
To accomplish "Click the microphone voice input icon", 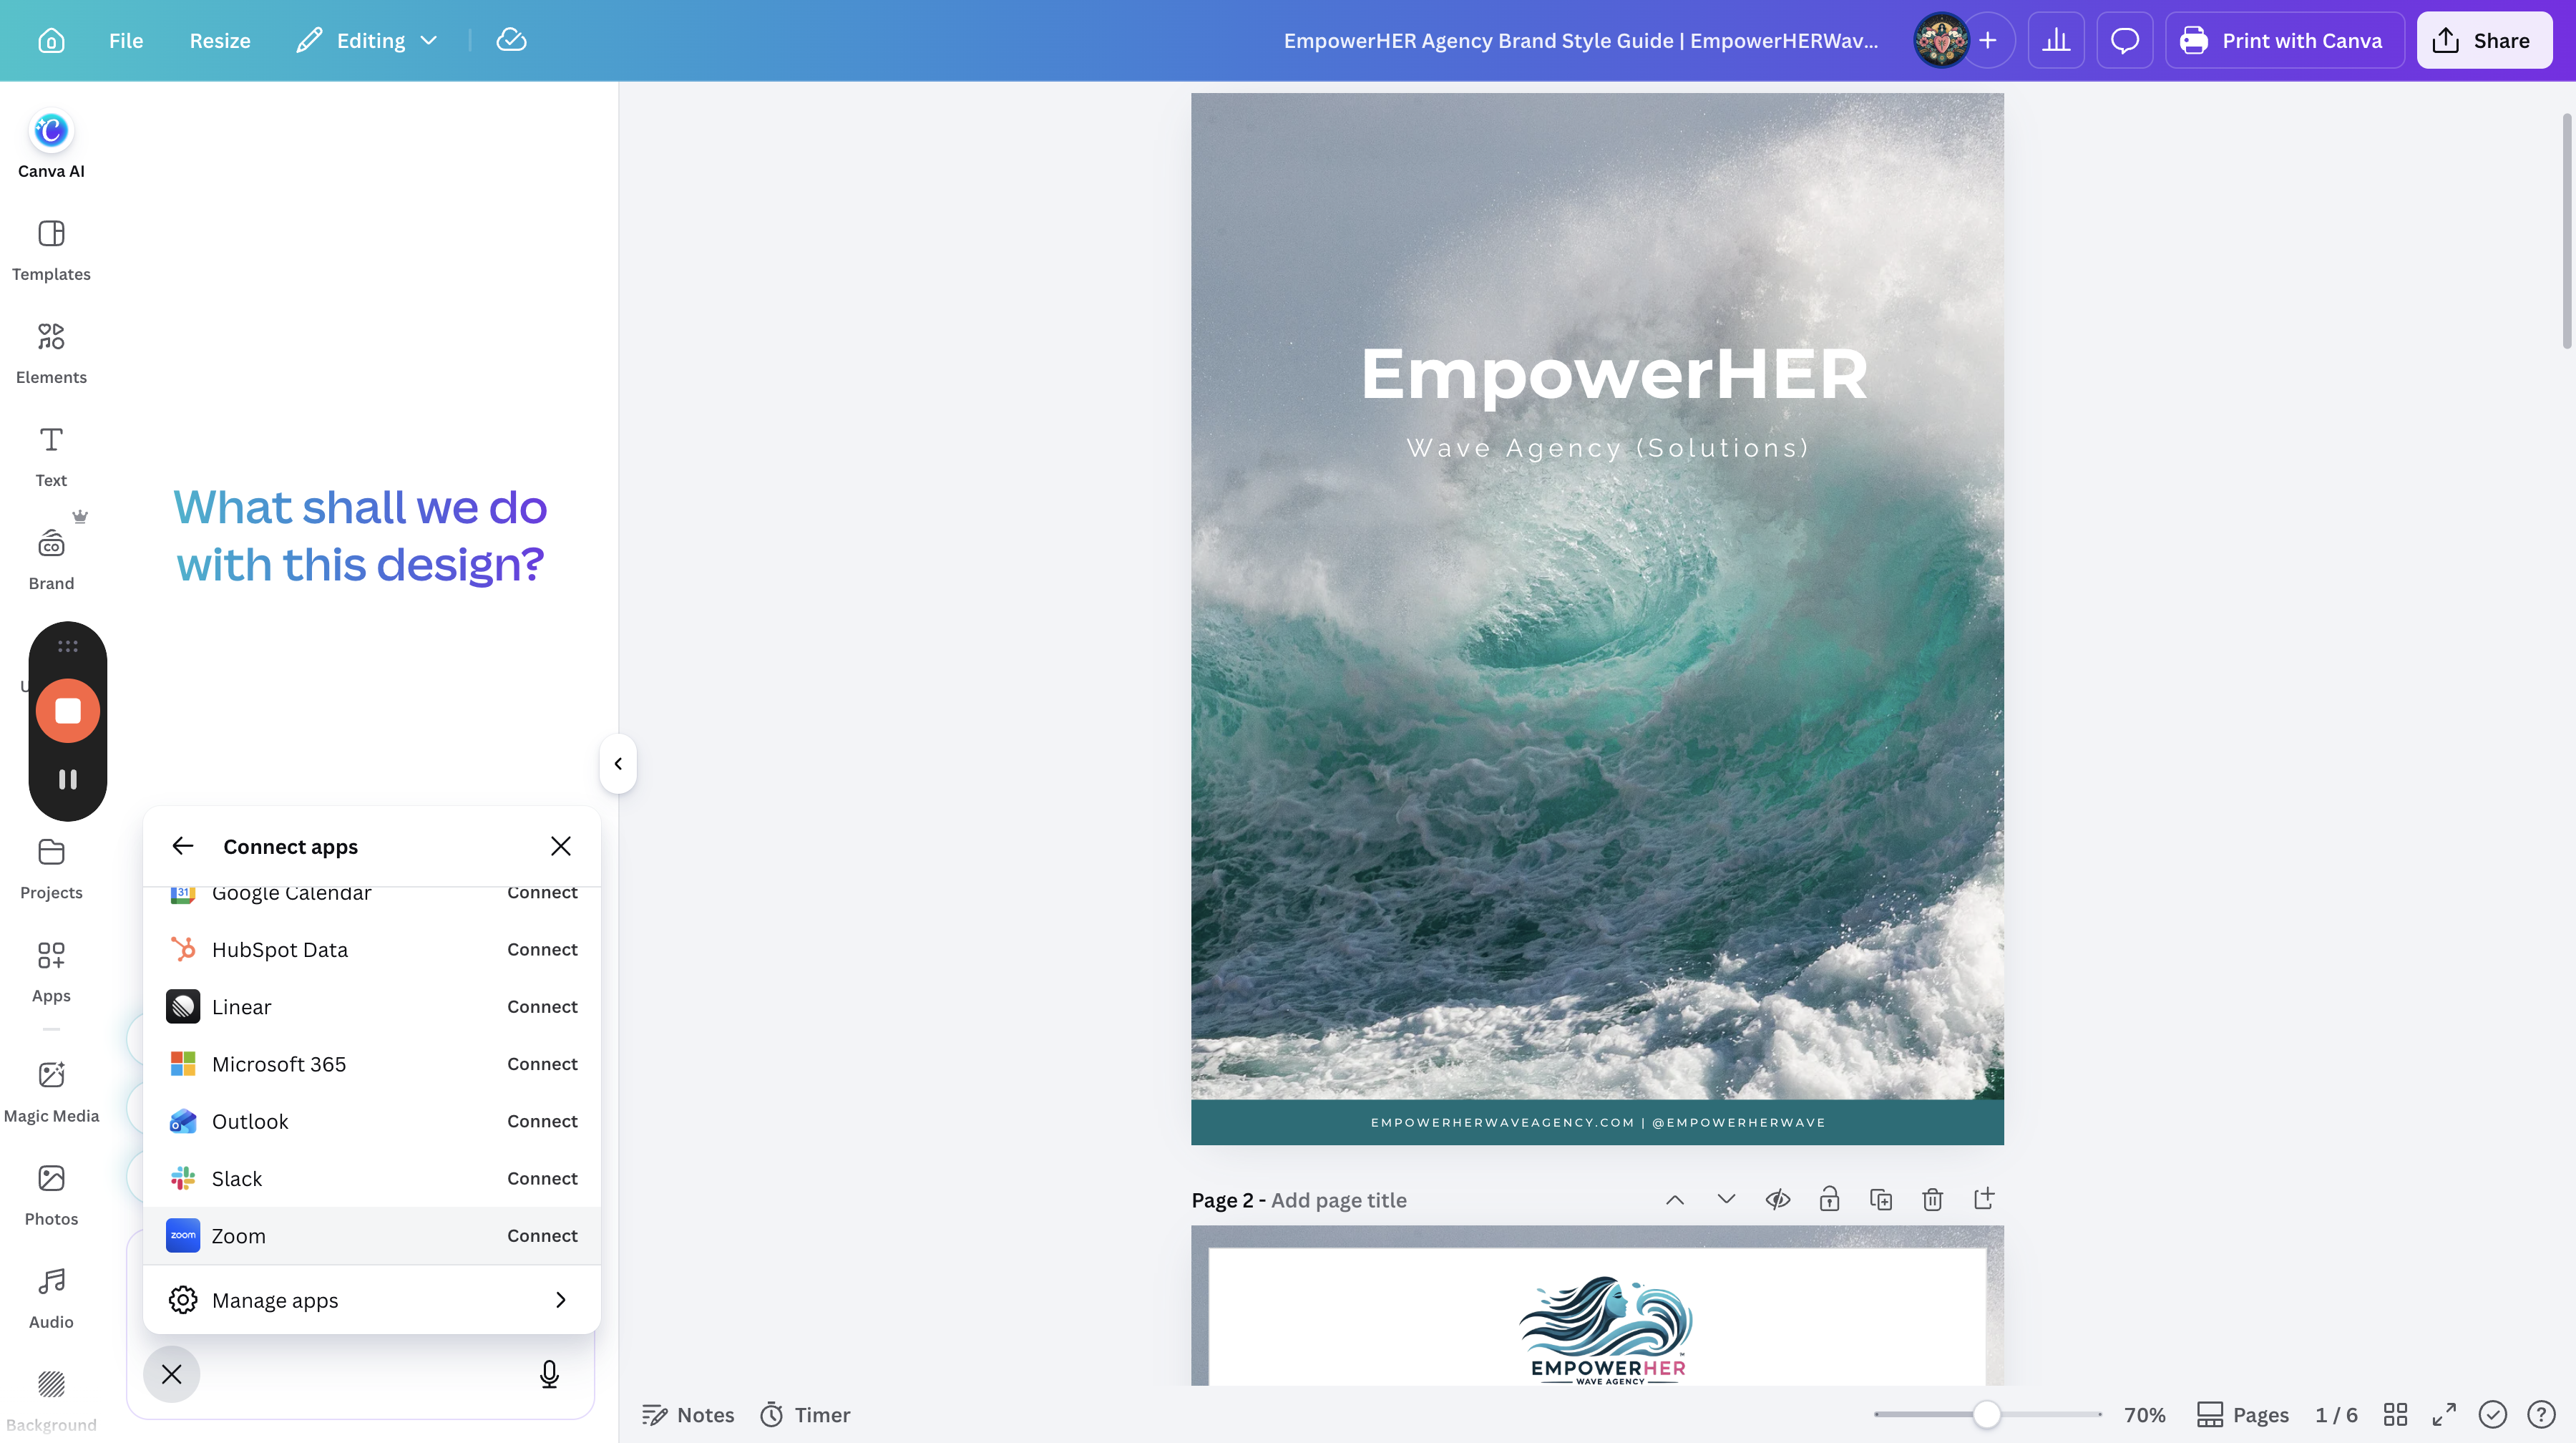I will (x=549, y=1374).
